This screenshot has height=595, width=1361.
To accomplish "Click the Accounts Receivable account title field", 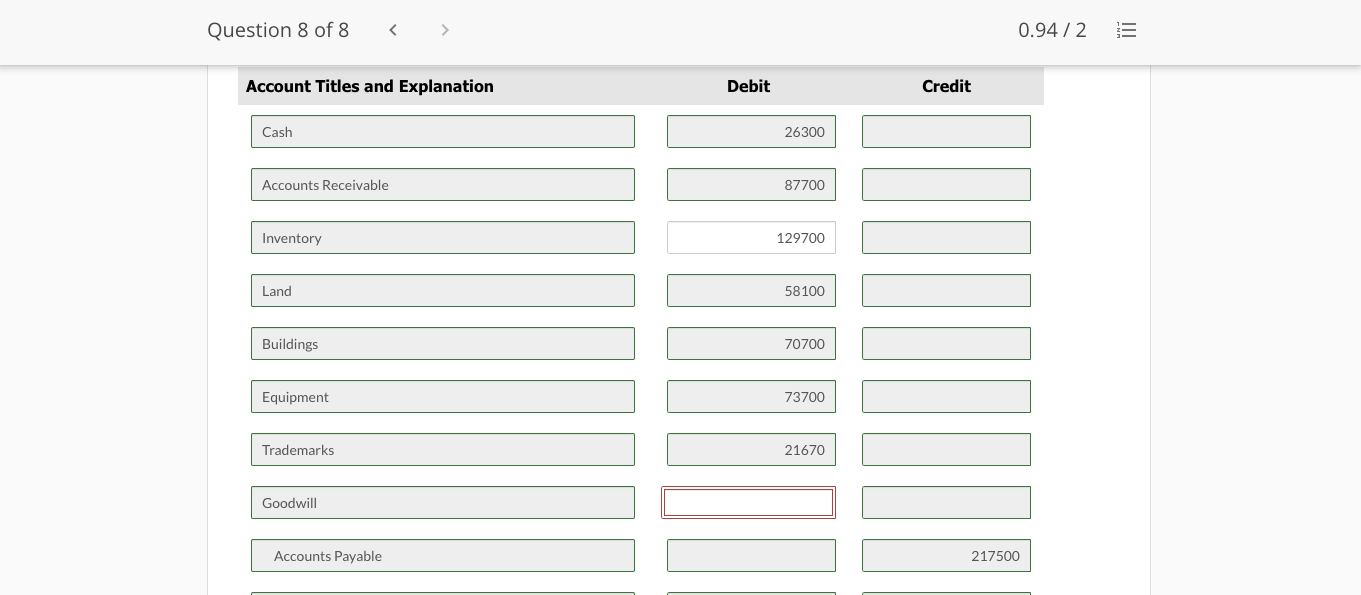I will (x=443, y=184).
